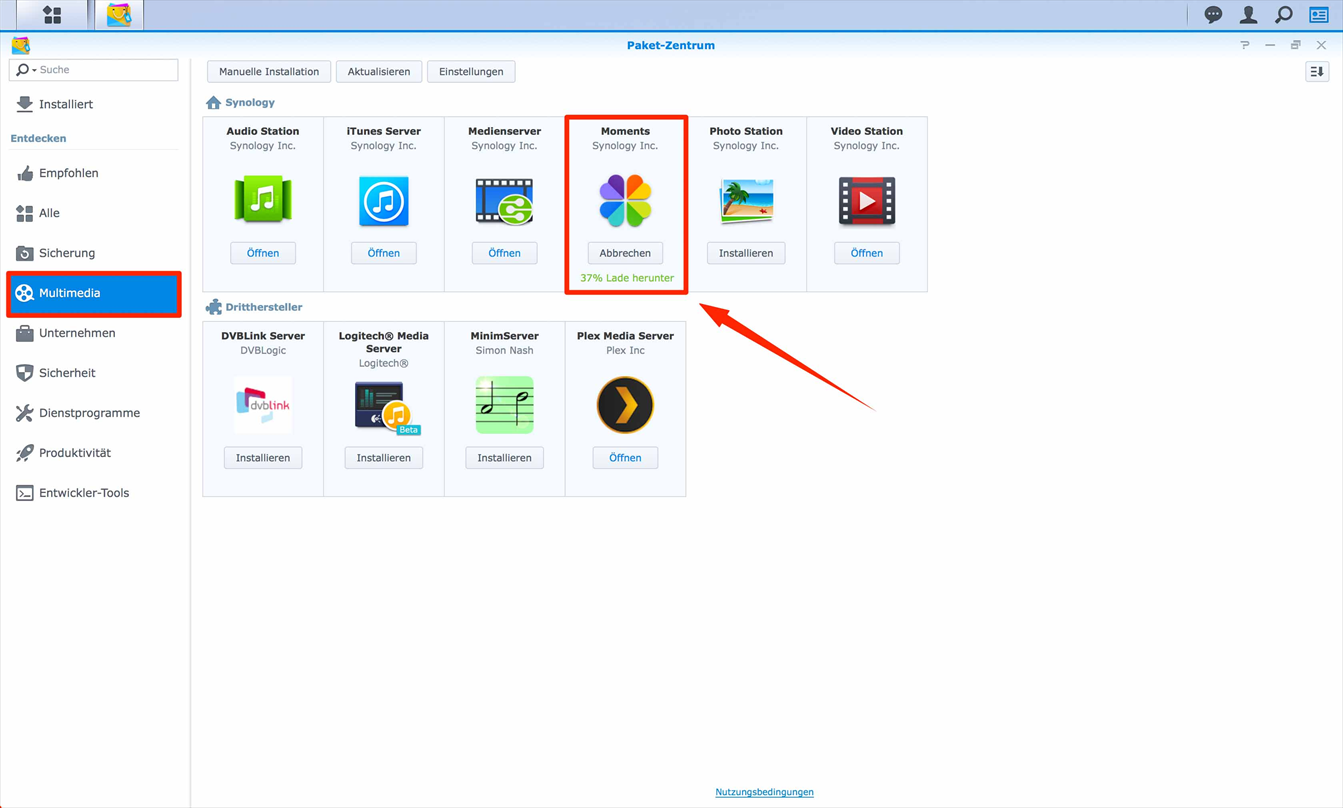Install DVBLink Server
Image resolution: width=1343 pixels, height=808 pixels.
point(263,458)
